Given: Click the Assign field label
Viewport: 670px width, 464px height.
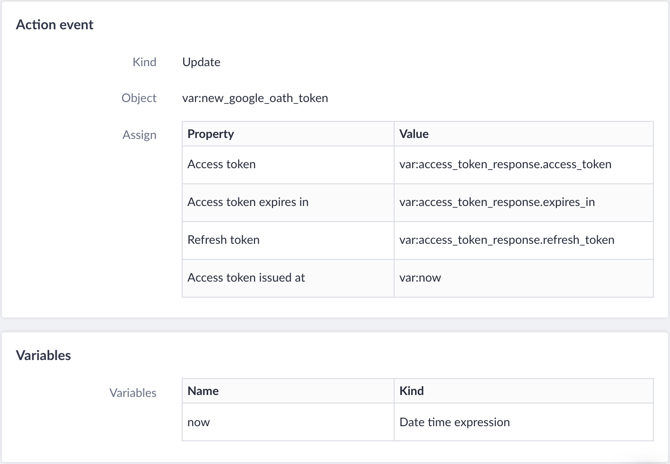Looking at the screenshot, I should tap(139, 135).
